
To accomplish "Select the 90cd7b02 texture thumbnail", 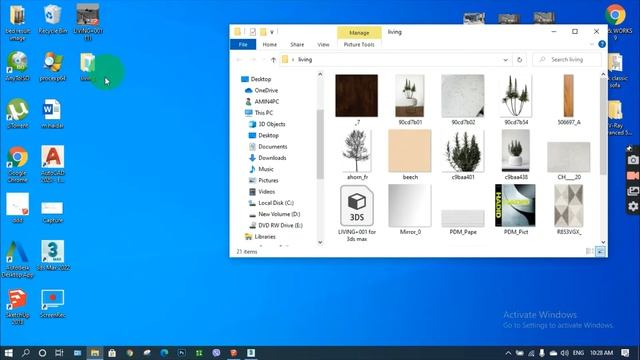I will (x=463, y=100).
